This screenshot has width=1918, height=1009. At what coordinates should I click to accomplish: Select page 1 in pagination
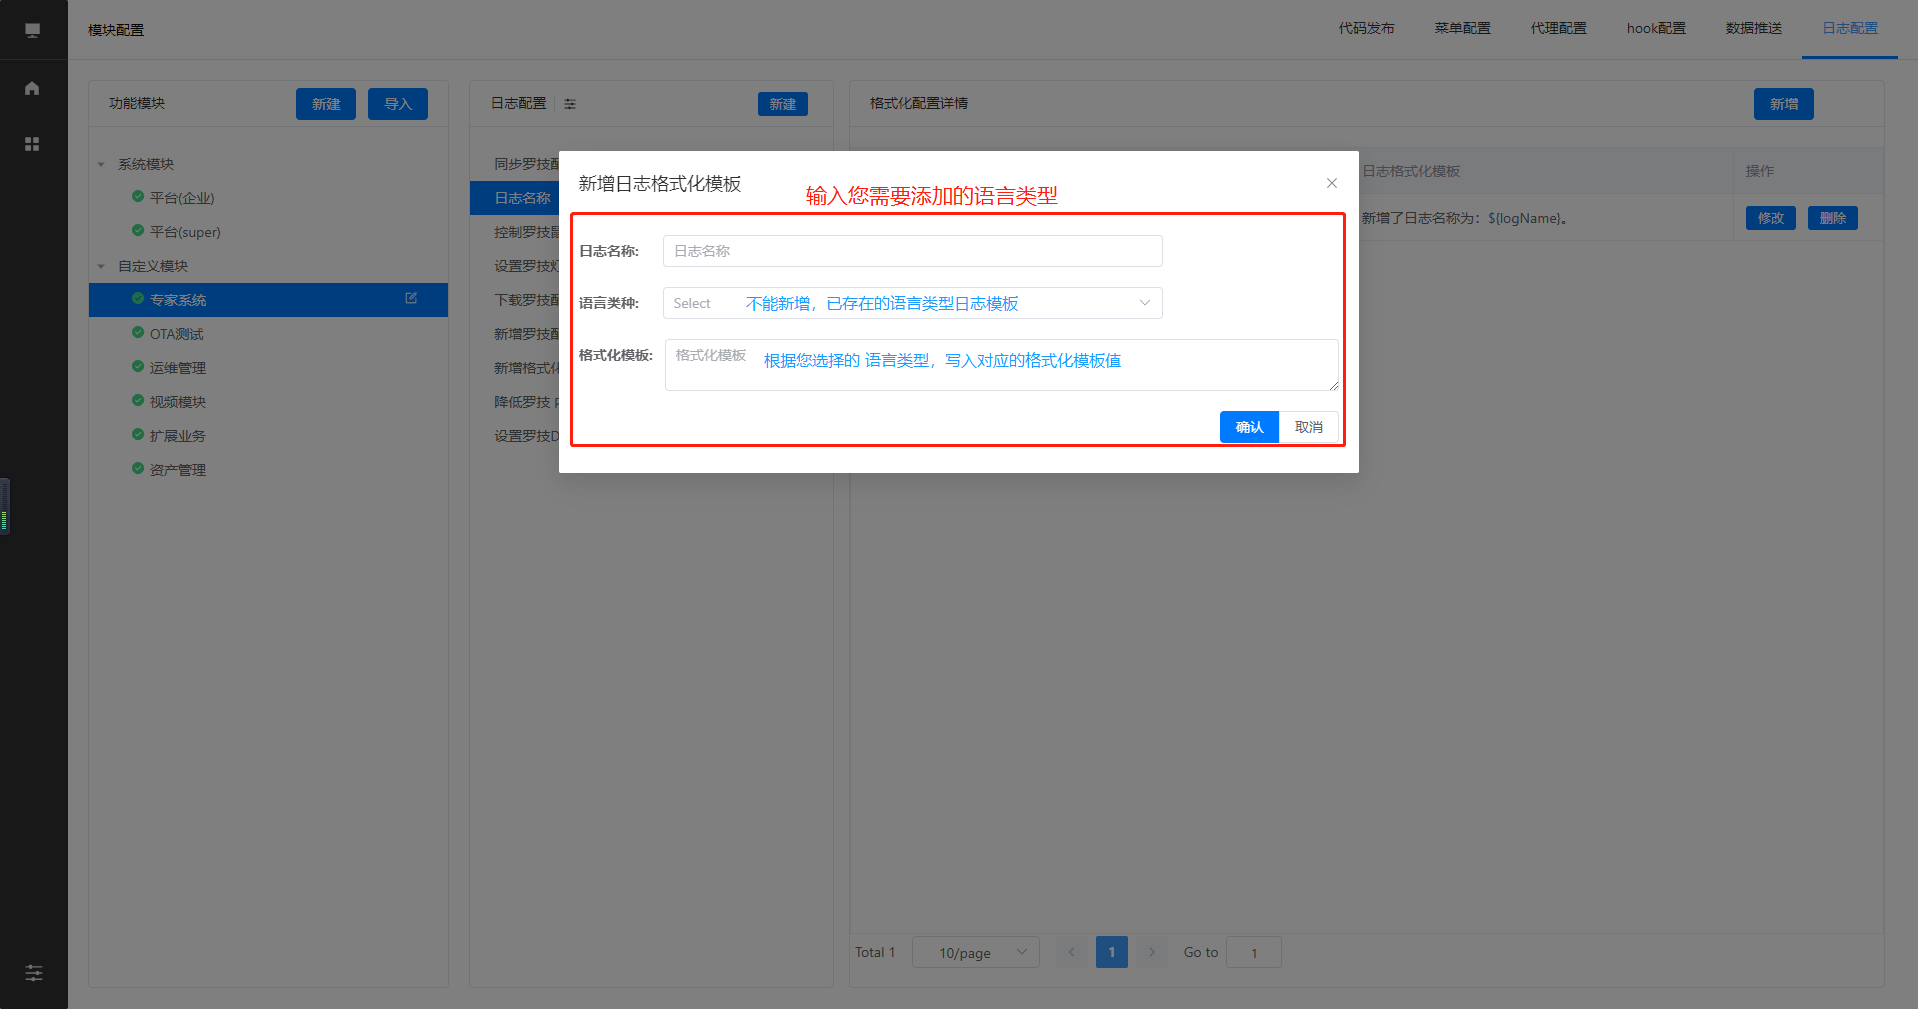pyautogui.click(x=1112, y=952)
